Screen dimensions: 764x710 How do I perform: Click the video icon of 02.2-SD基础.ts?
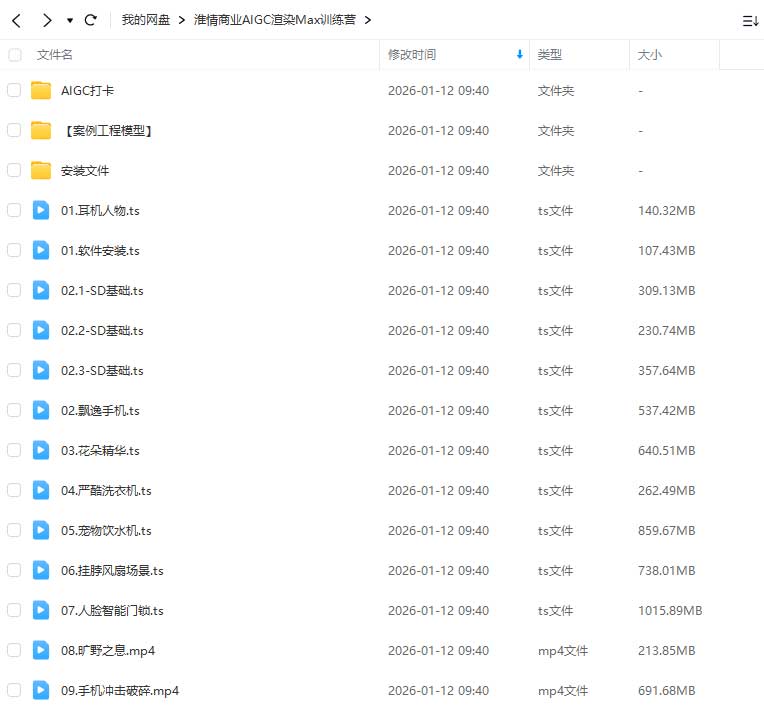click(x=41, y=330)
